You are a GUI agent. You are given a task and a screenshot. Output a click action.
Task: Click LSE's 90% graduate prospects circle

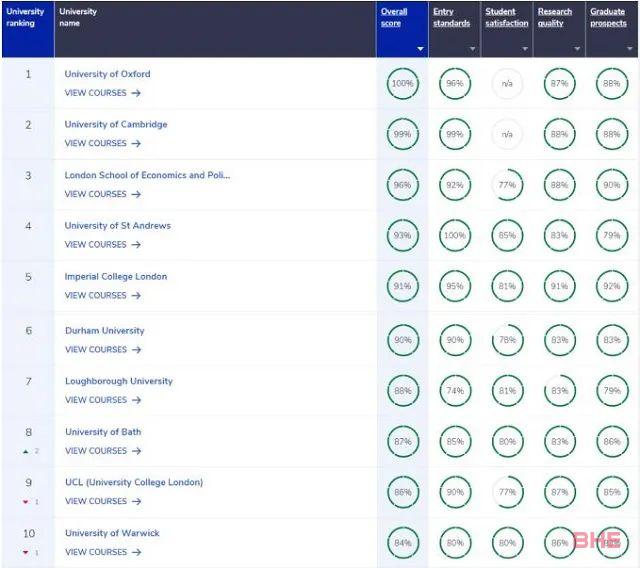coord(612,185)
